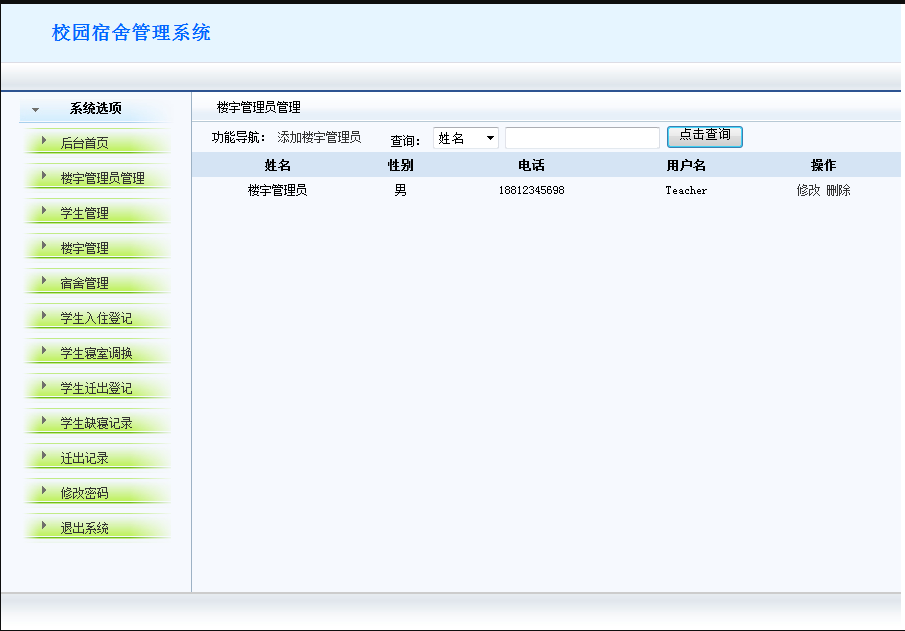
Task: Open 添加楼宇管理员 link
Action: 319,138
